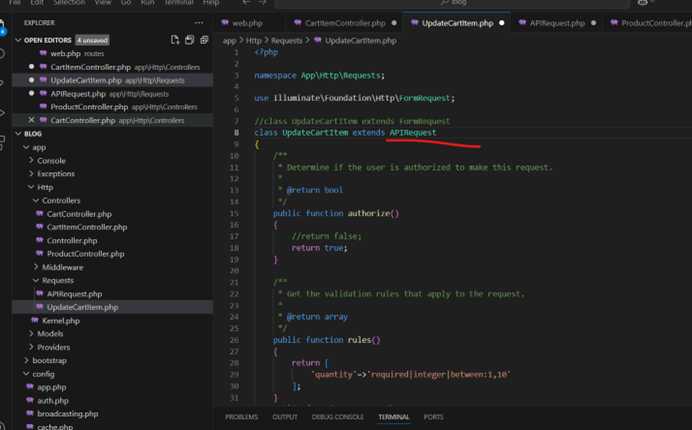Image resolution: width=692 pixels, height=430 pixels.
Task: Click the PHP icon in the breadcrumb file entry
Action: point(318,40)
